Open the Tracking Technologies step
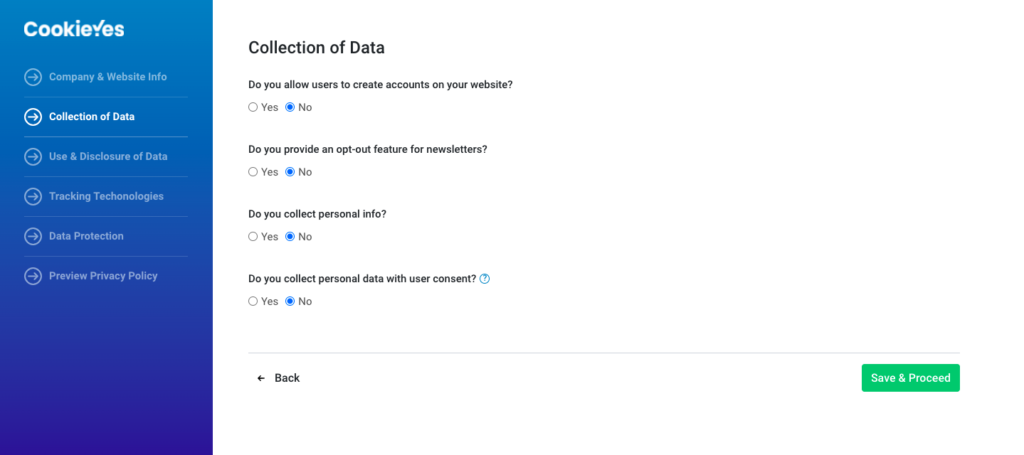Viewport: 1024px width, 455px height. pyautogui.click(x=106, y=197)
